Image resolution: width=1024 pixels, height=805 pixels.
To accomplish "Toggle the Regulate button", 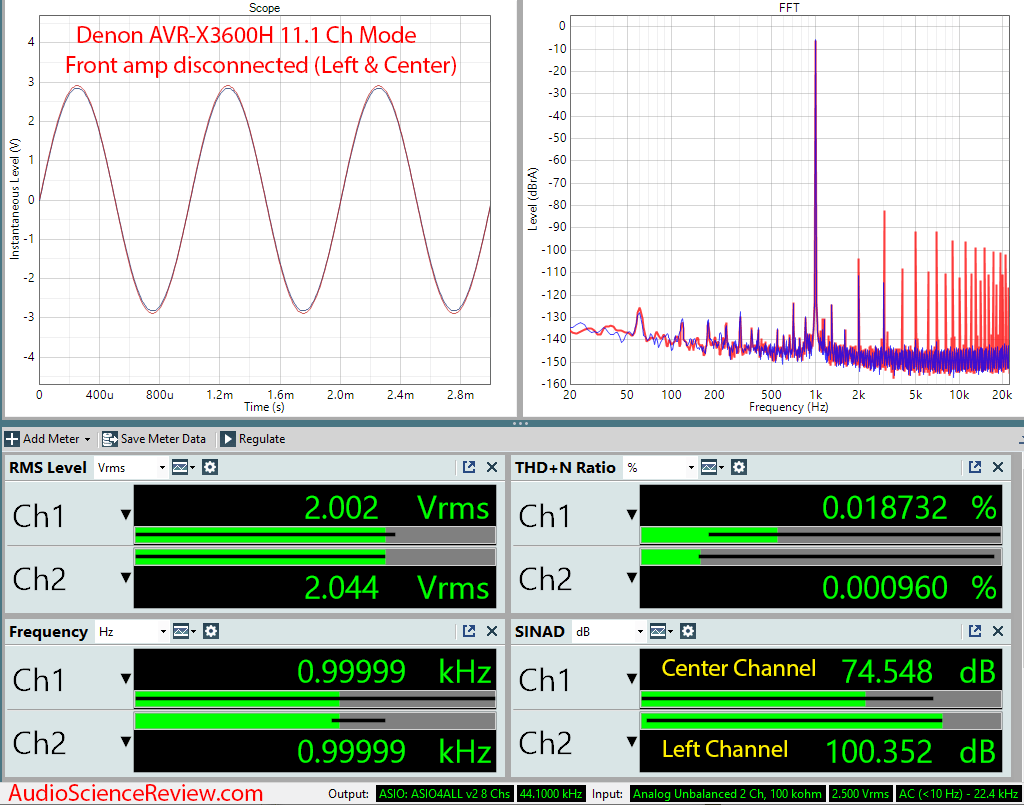I will [252, 439].
